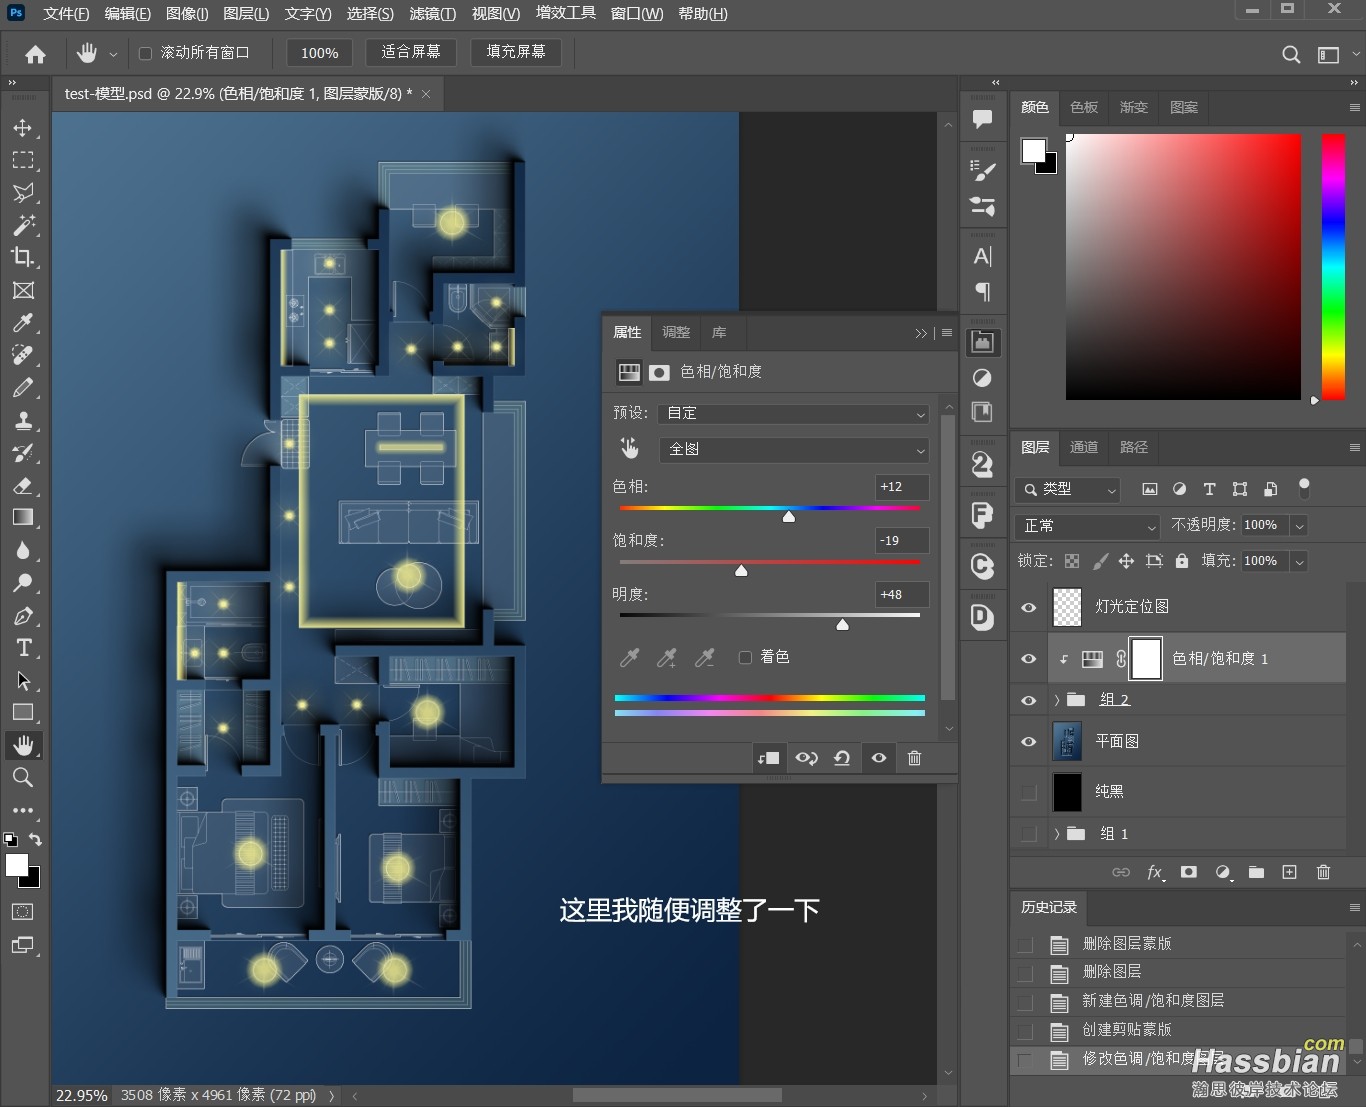
Task: Show the 纯黑 layer
Action: pyautogui.click(x=1028, y=792)
